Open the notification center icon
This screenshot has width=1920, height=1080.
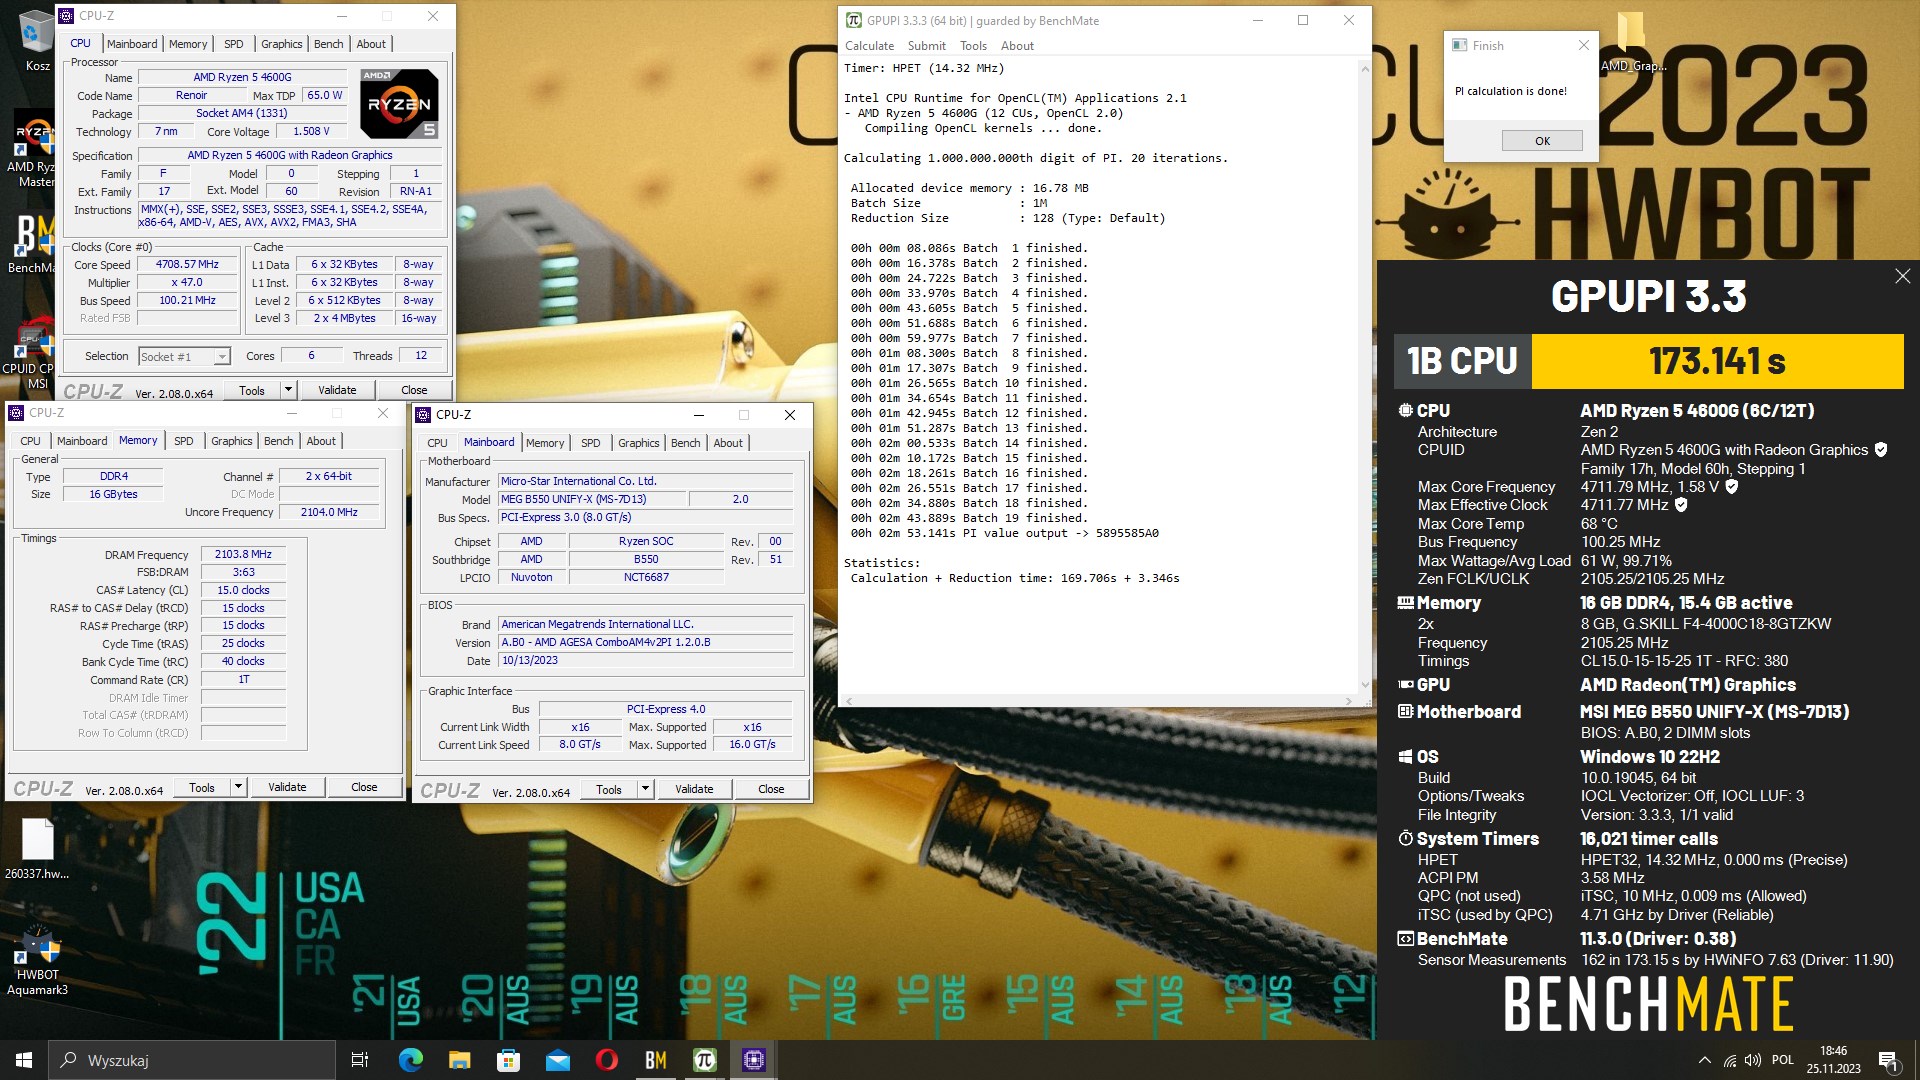click(x=1888, y=1060)
